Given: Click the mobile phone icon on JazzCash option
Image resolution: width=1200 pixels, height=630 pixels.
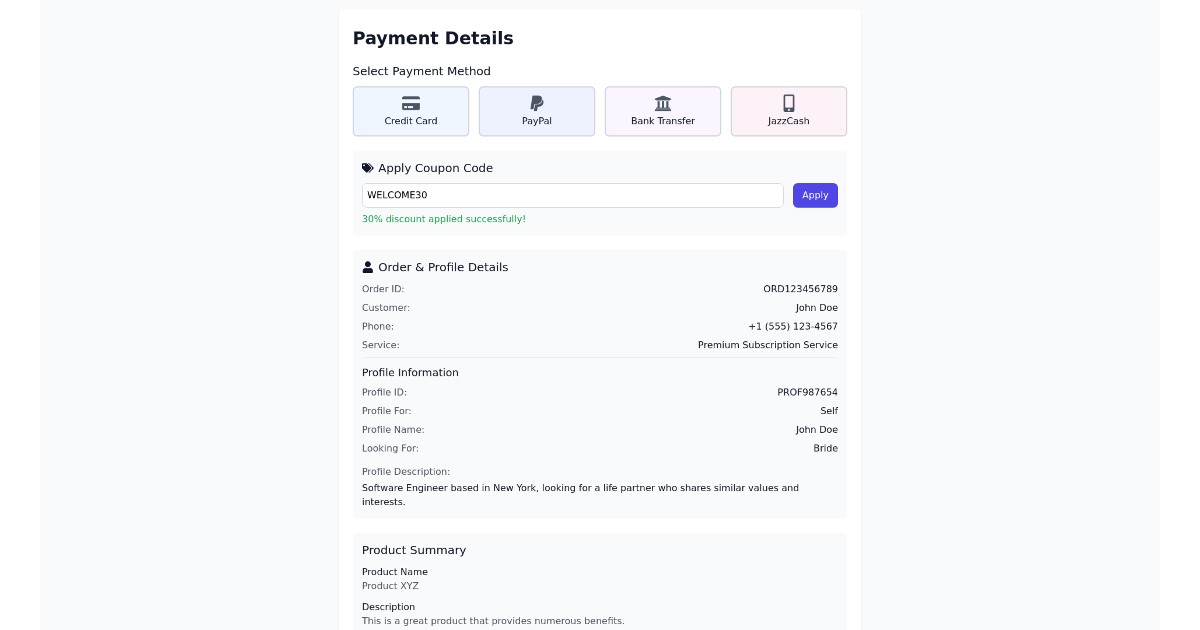Looking at the screenshot, I should [x=789, y=103].
